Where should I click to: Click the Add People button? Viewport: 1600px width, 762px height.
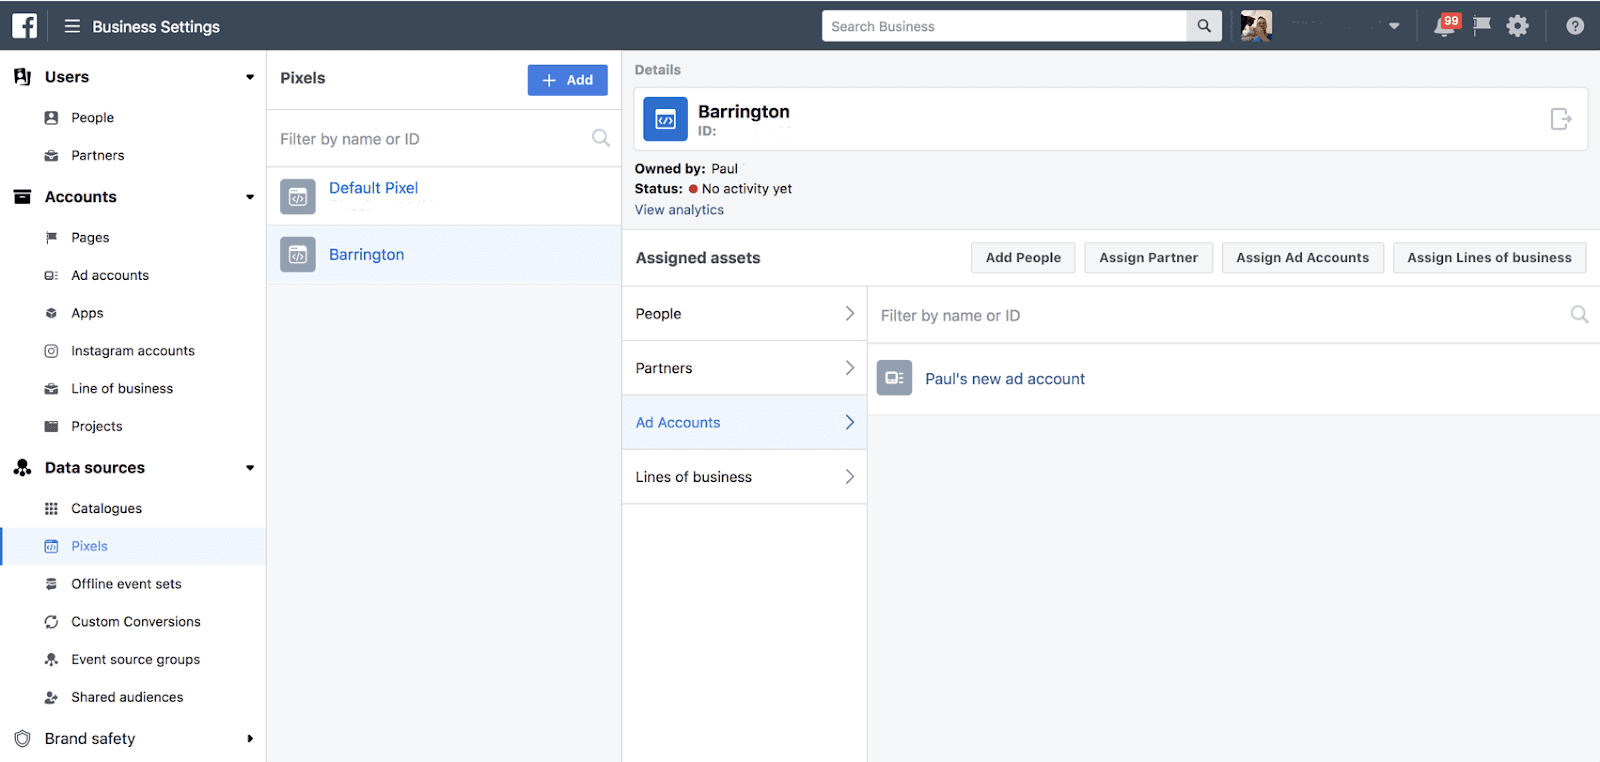pos(1023,258)
